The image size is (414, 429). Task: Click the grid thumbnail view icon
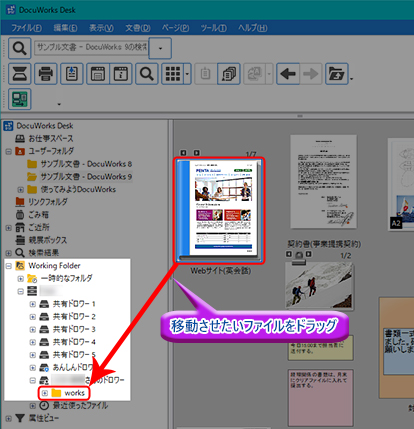pos(173,74)
